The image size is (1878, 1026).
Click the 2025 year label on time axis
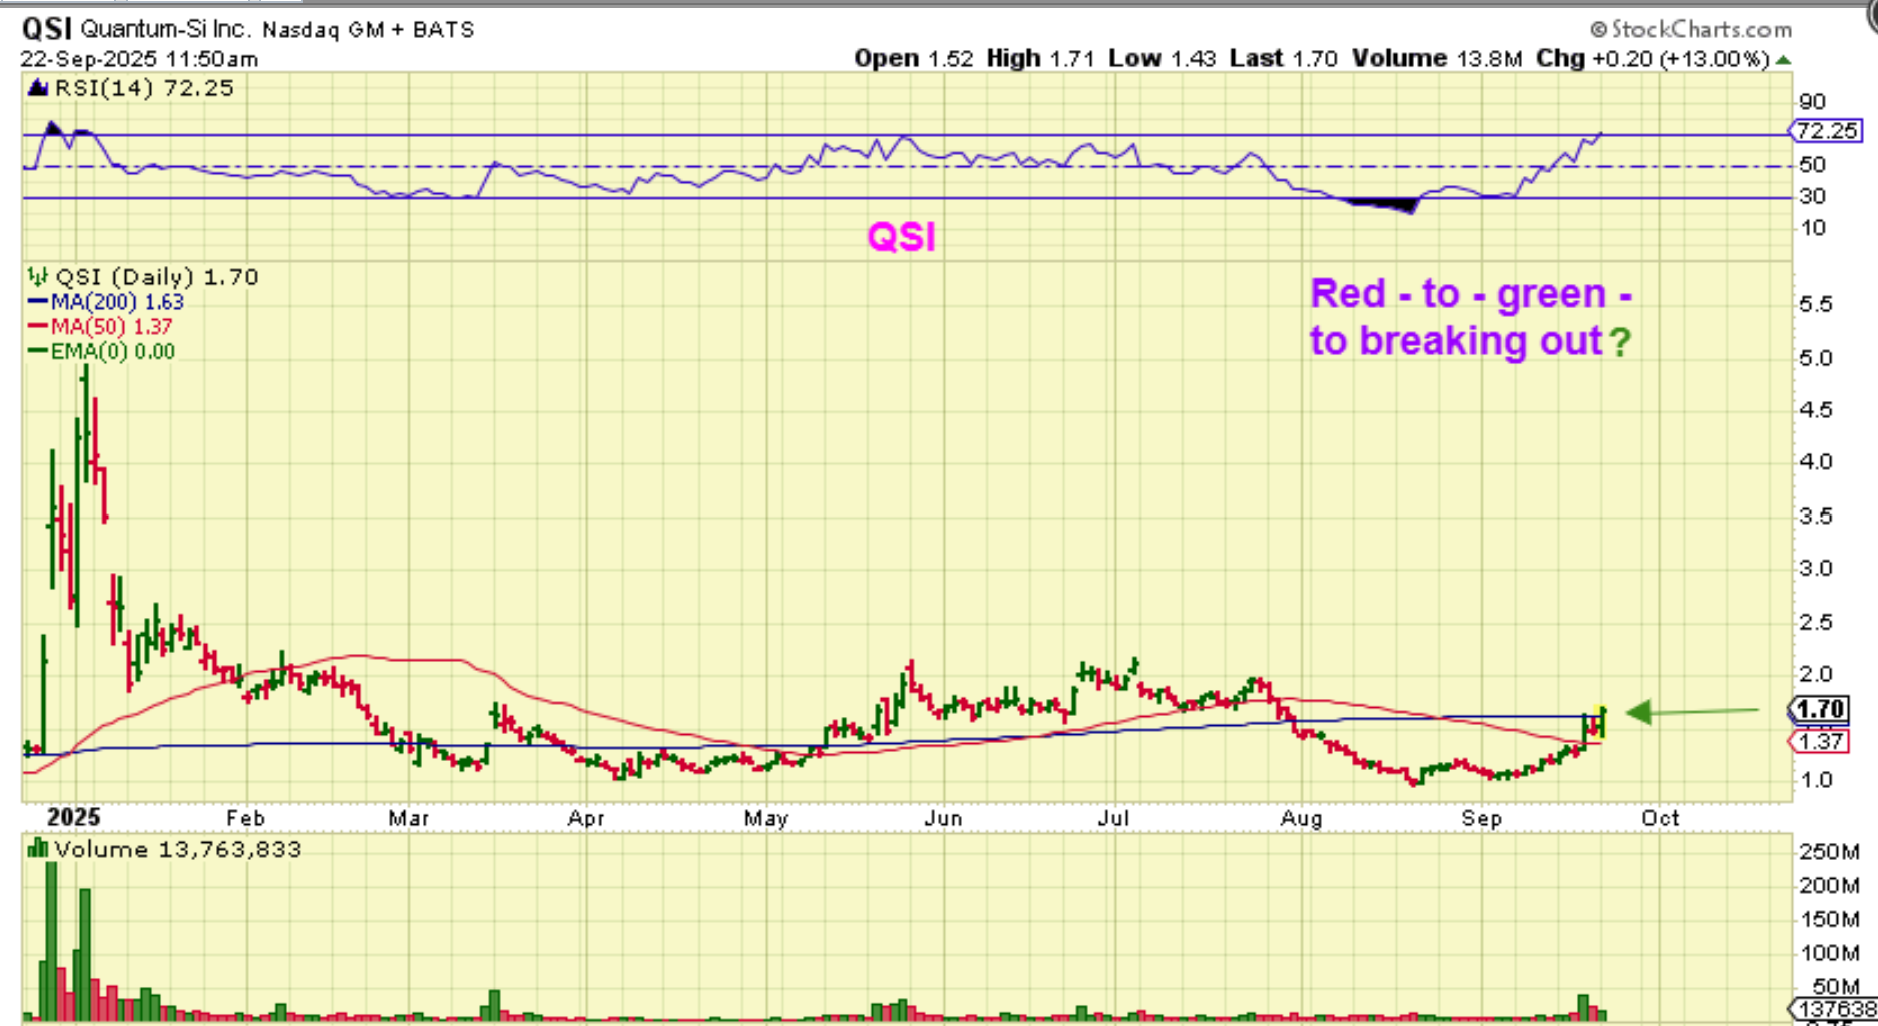click(x=74, y=817)
